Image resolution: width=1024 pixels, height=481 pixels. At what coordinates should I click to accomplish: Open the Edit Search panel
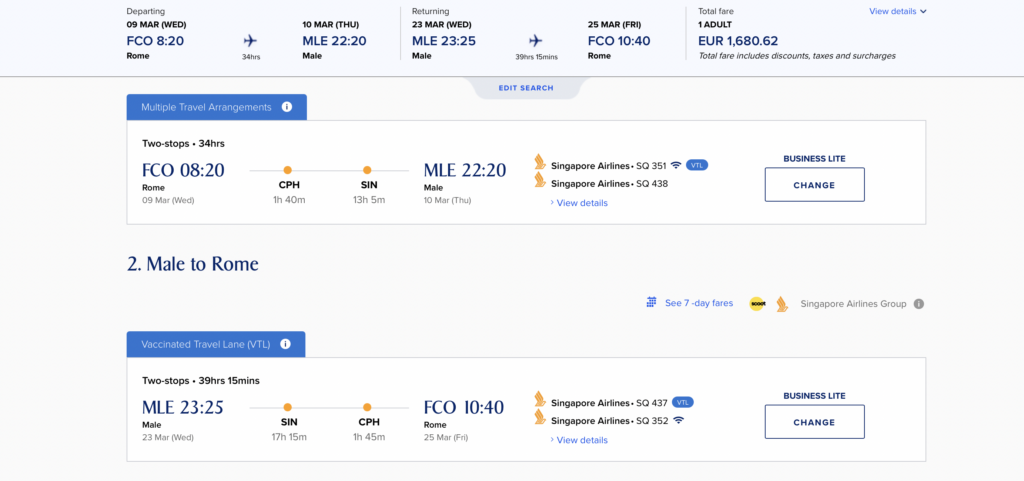point(526,88)
